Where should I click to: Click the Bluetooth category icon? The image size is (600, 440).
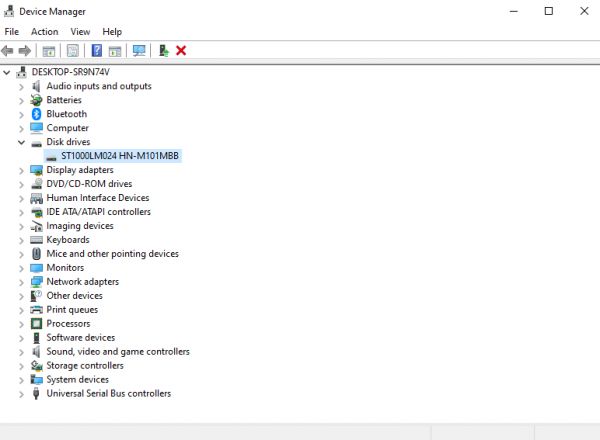37,114
